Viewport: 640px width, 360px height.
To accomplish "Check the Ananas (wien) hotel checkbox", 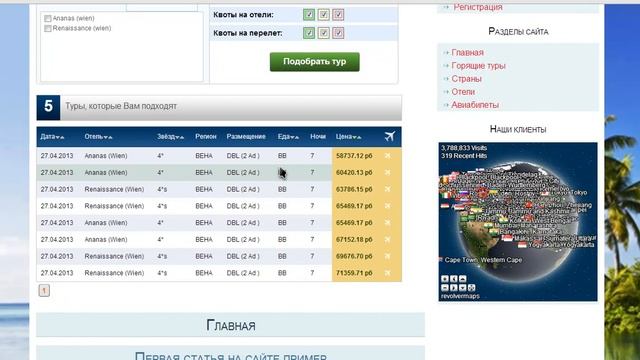I will 48,18.
